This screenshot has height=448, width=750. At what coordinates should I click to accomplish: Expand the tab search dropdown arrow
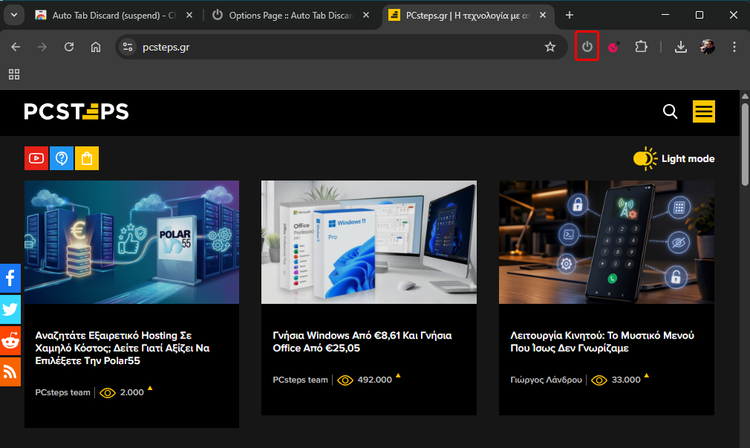pos(14,15)
